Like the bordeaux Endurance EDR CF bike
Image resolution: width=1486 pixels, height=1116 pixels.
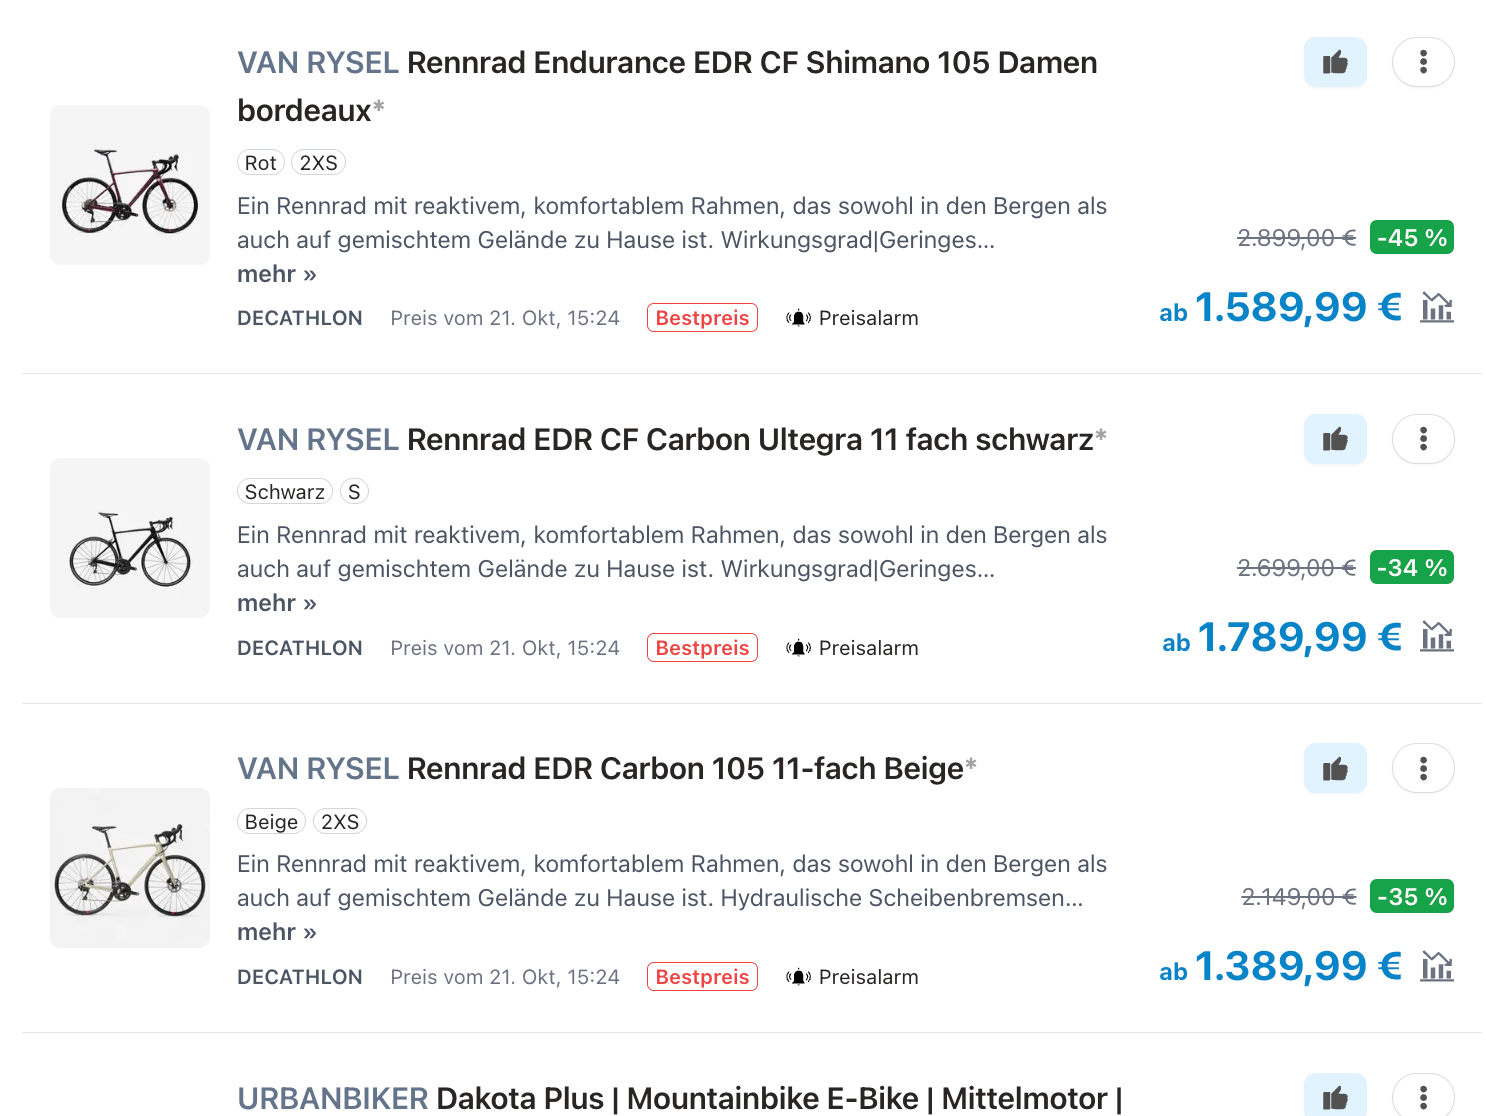(x=1334, y=63)
